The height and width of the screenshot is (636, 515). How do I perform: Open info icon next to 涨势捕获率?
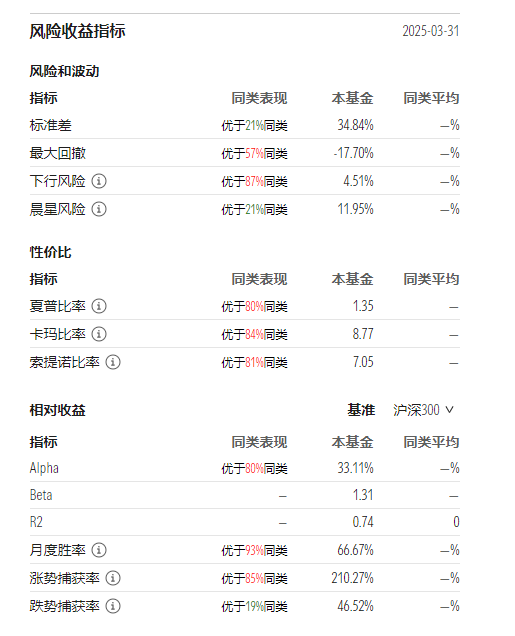click(x=113, y=578)
